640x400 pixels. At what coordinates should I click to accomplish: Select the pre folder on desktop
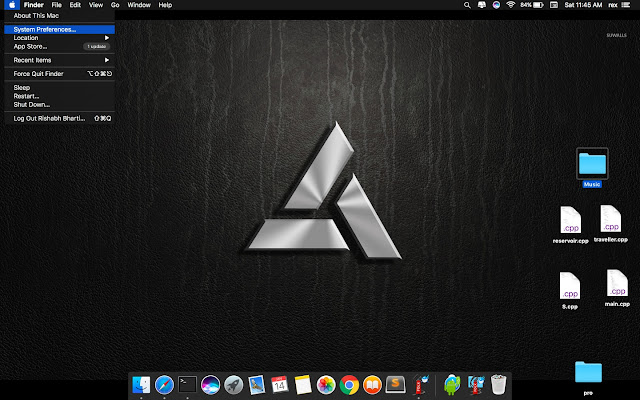click(588, 378)
